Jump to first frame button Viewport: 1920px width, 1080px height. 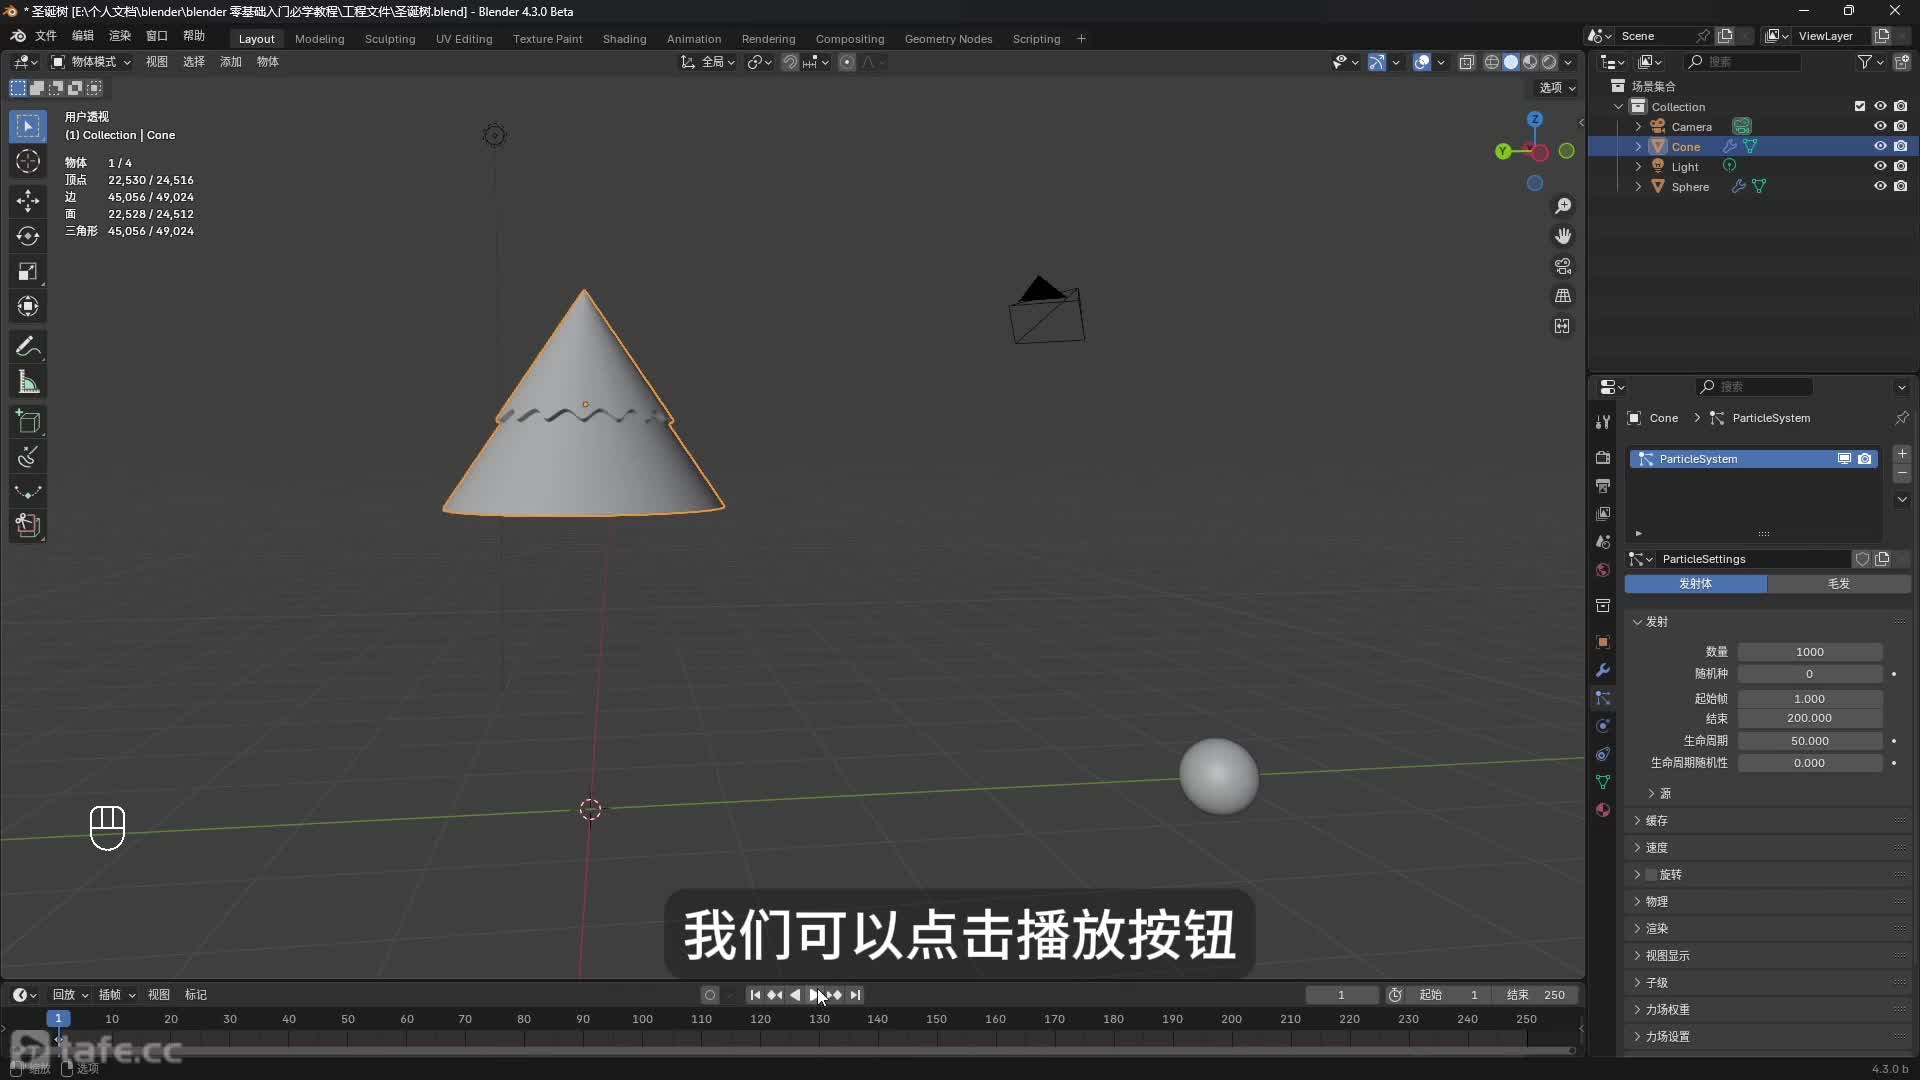[x=755, y=995]
